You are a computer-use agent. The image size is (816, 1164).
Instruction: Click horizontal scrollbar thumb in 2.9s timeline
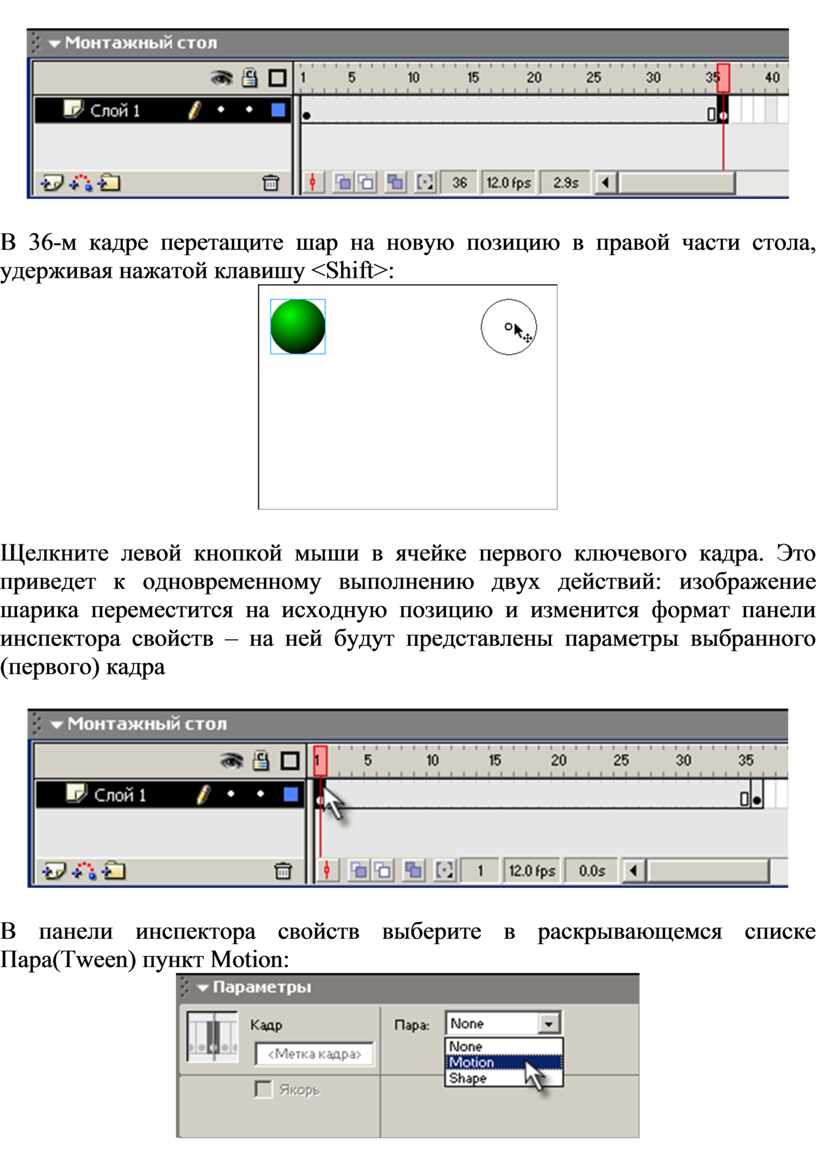[676, 182]
